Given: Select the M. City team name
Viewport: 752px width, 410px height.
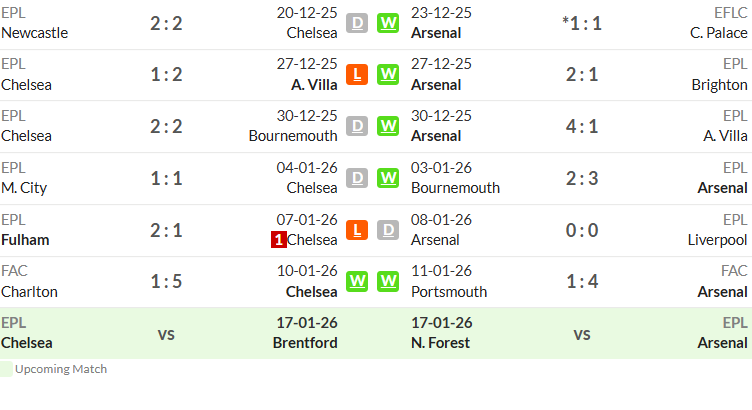Looking at the screenshot, I should pos(24,188).
